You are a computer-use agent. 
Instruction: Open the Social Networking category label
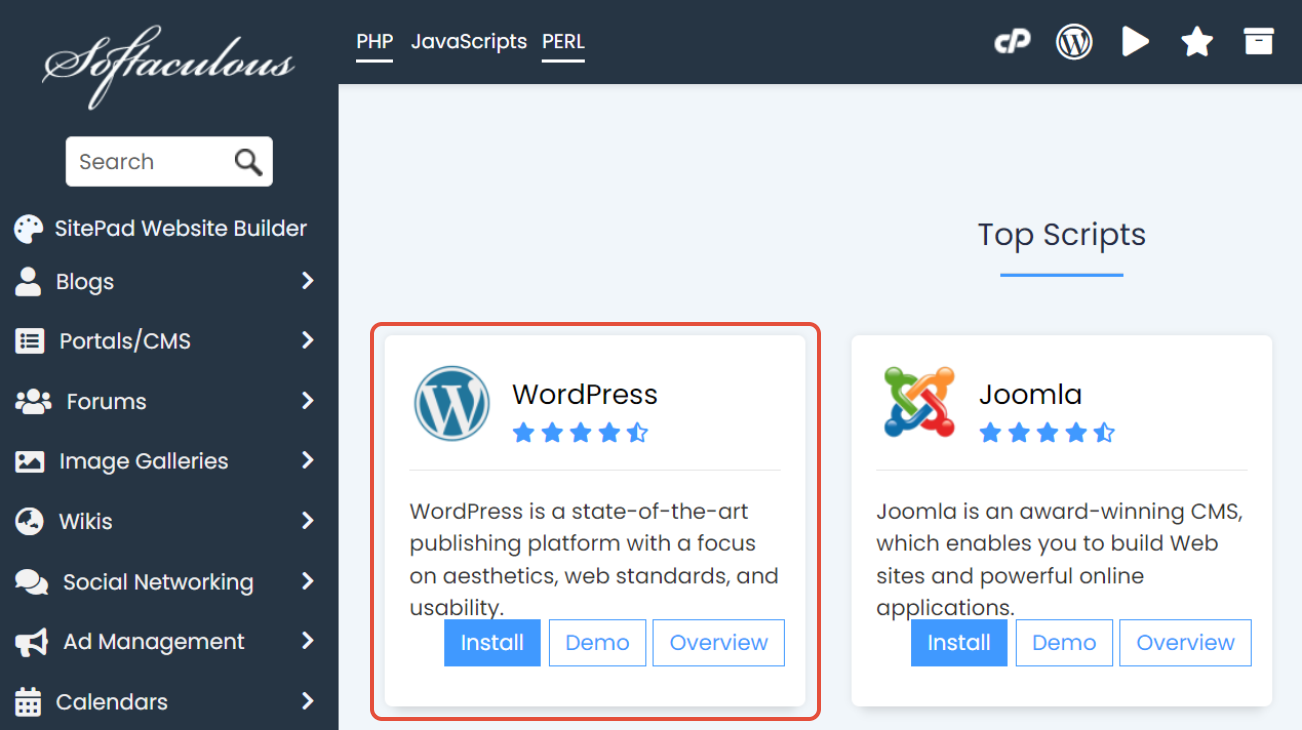tap(158, 582)
